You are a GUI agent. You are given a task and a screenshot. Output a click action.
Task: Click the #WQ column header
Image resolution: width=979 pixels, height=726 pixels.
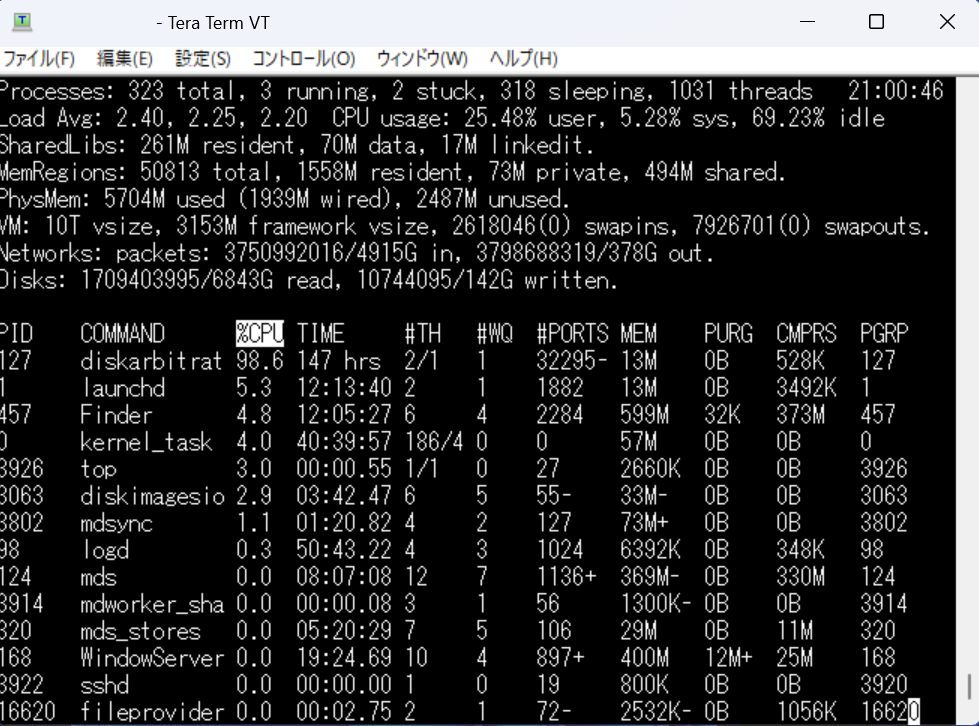494,333
